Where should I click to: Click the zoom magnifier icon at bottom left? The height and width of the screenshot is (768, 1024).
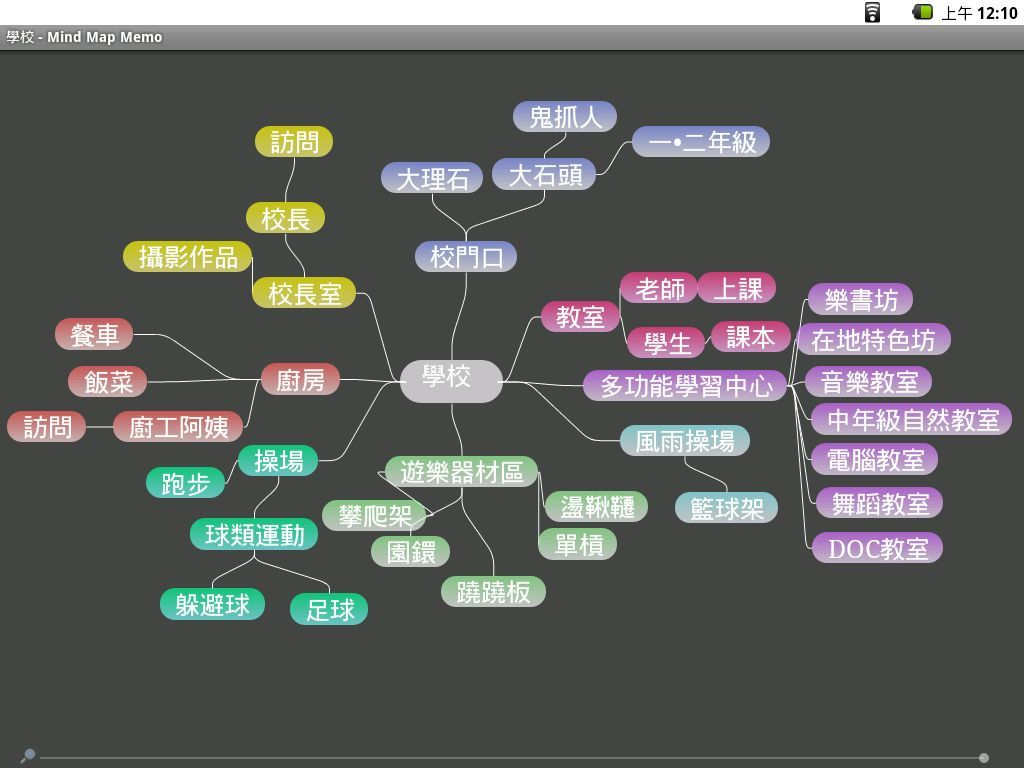pos(28,756)
